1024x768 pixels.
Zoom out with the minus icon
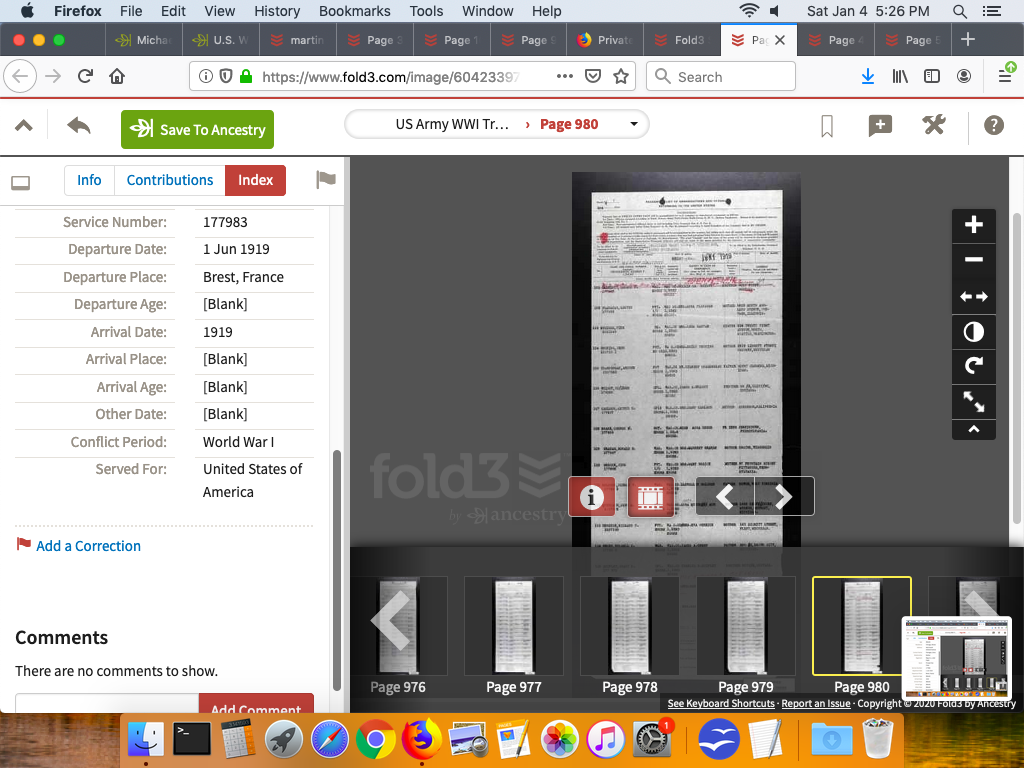pos(973,260)
